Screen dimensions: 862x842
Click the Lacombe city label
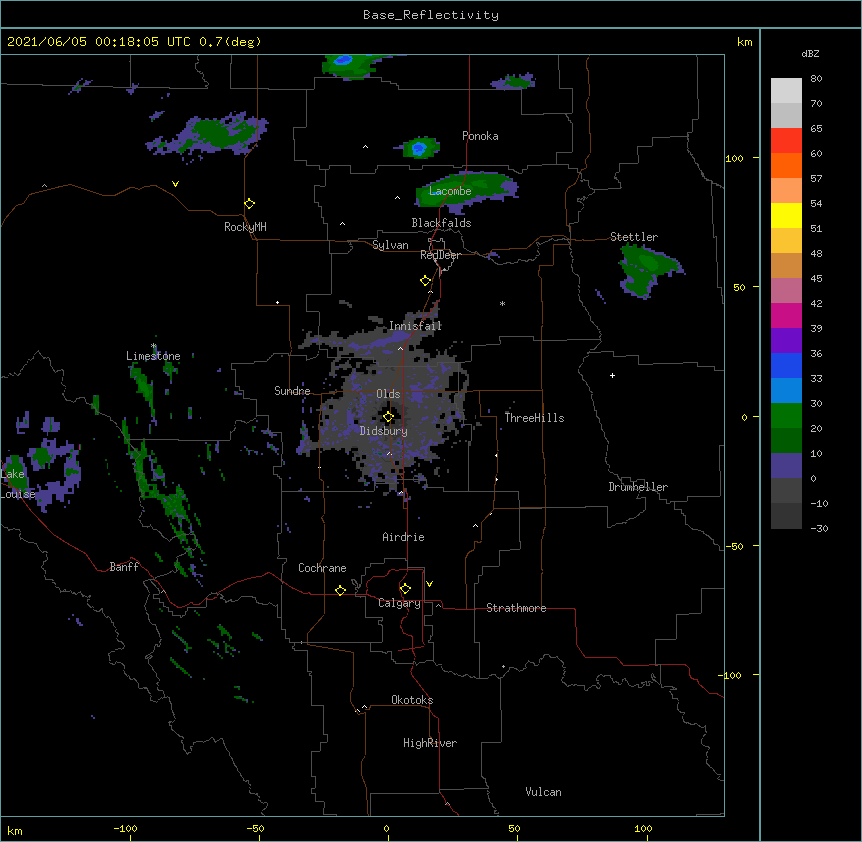(450, 191)
